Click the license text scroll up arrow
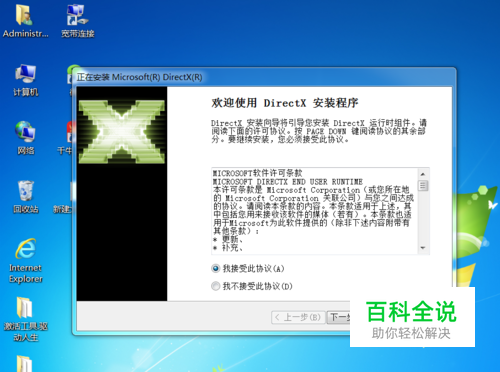 (423, 174)
